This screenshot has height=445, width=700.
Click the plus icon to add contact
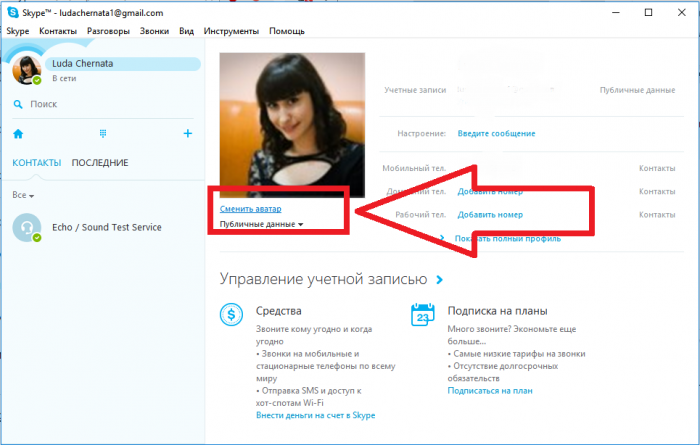tap(187, 133)
